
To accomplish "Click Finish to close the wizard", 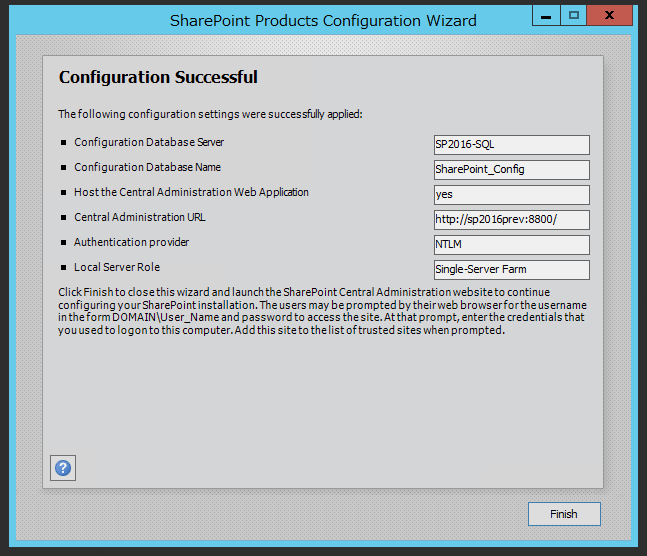I will (x=564, y=514).
